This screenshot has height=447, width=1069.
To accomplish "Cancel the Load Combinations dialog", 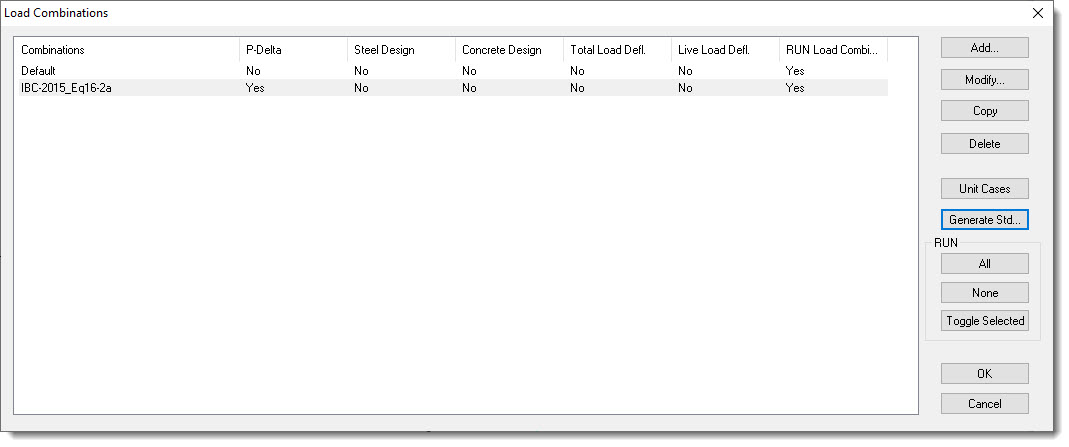I will (984, 404).
